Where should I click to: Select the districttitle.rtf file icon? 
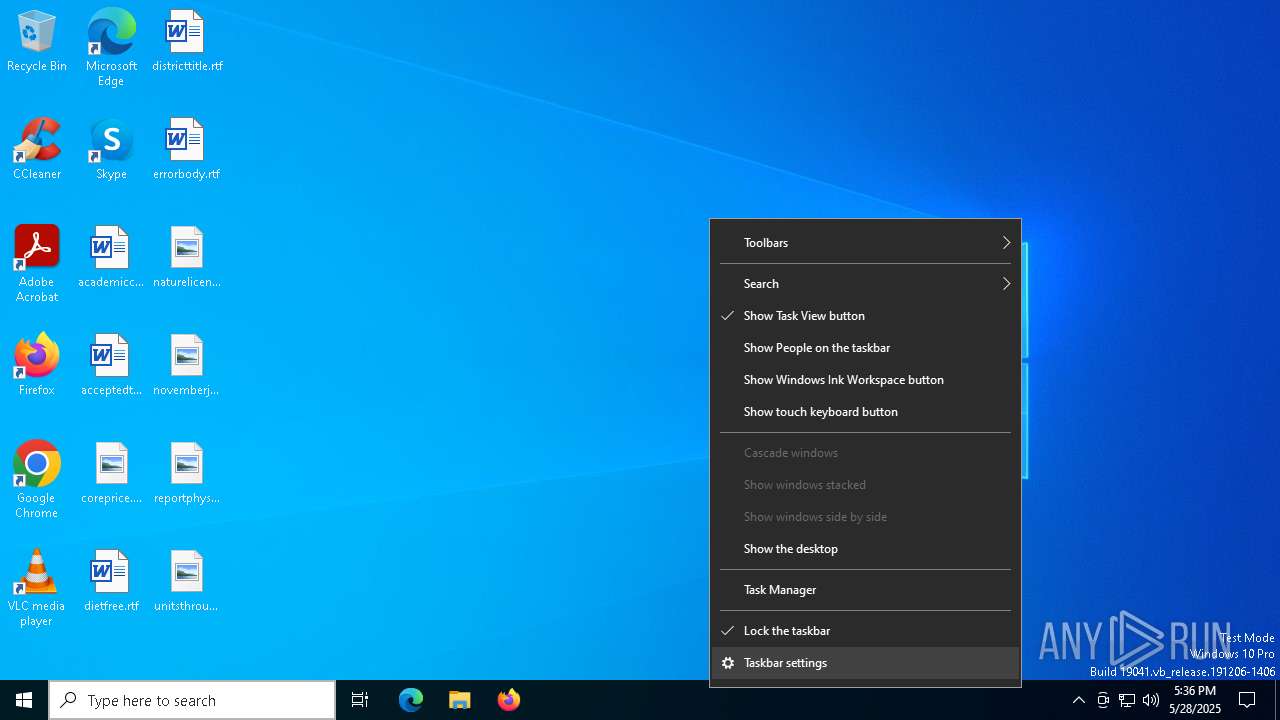click(x=187, y=41)
